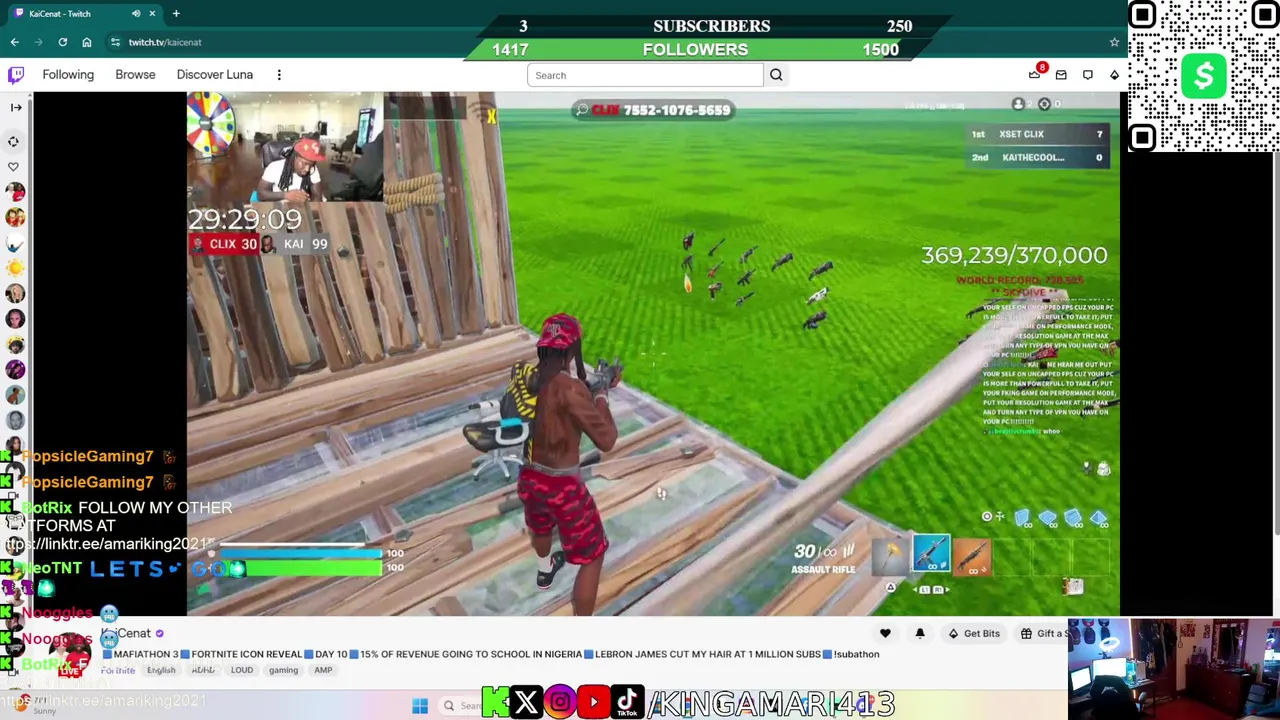Click the Twitch logo home icon
This screenshot has width=1280, height=720.
point(16,75)
